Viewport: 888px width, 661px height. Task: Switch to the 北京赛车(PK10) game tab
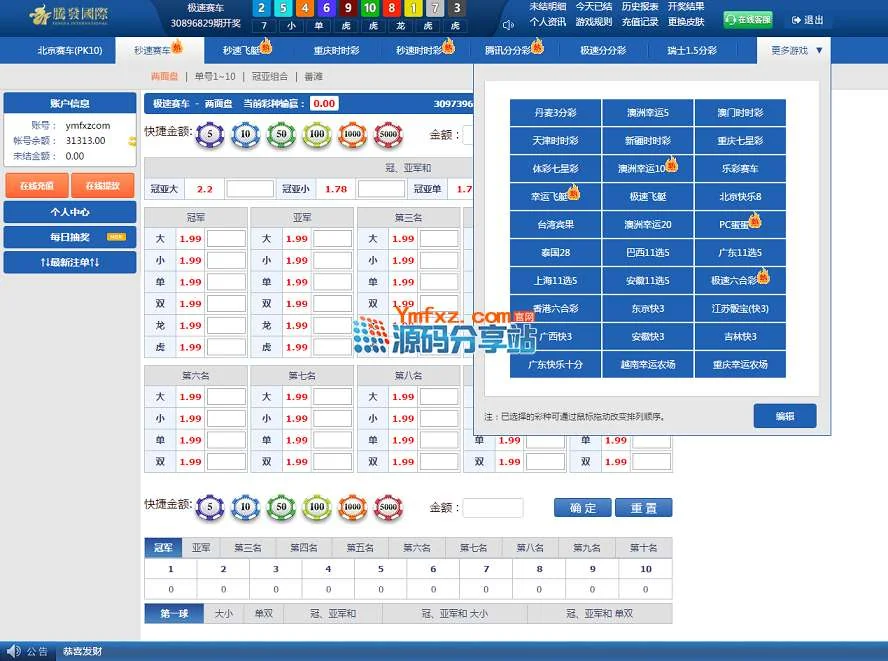70,49
